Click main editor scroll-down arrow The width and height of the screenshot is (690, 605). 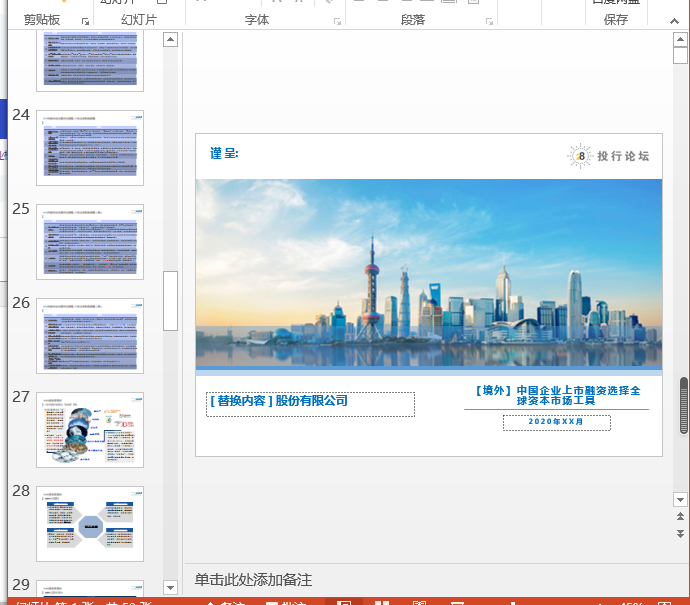(x=680, y=499)
